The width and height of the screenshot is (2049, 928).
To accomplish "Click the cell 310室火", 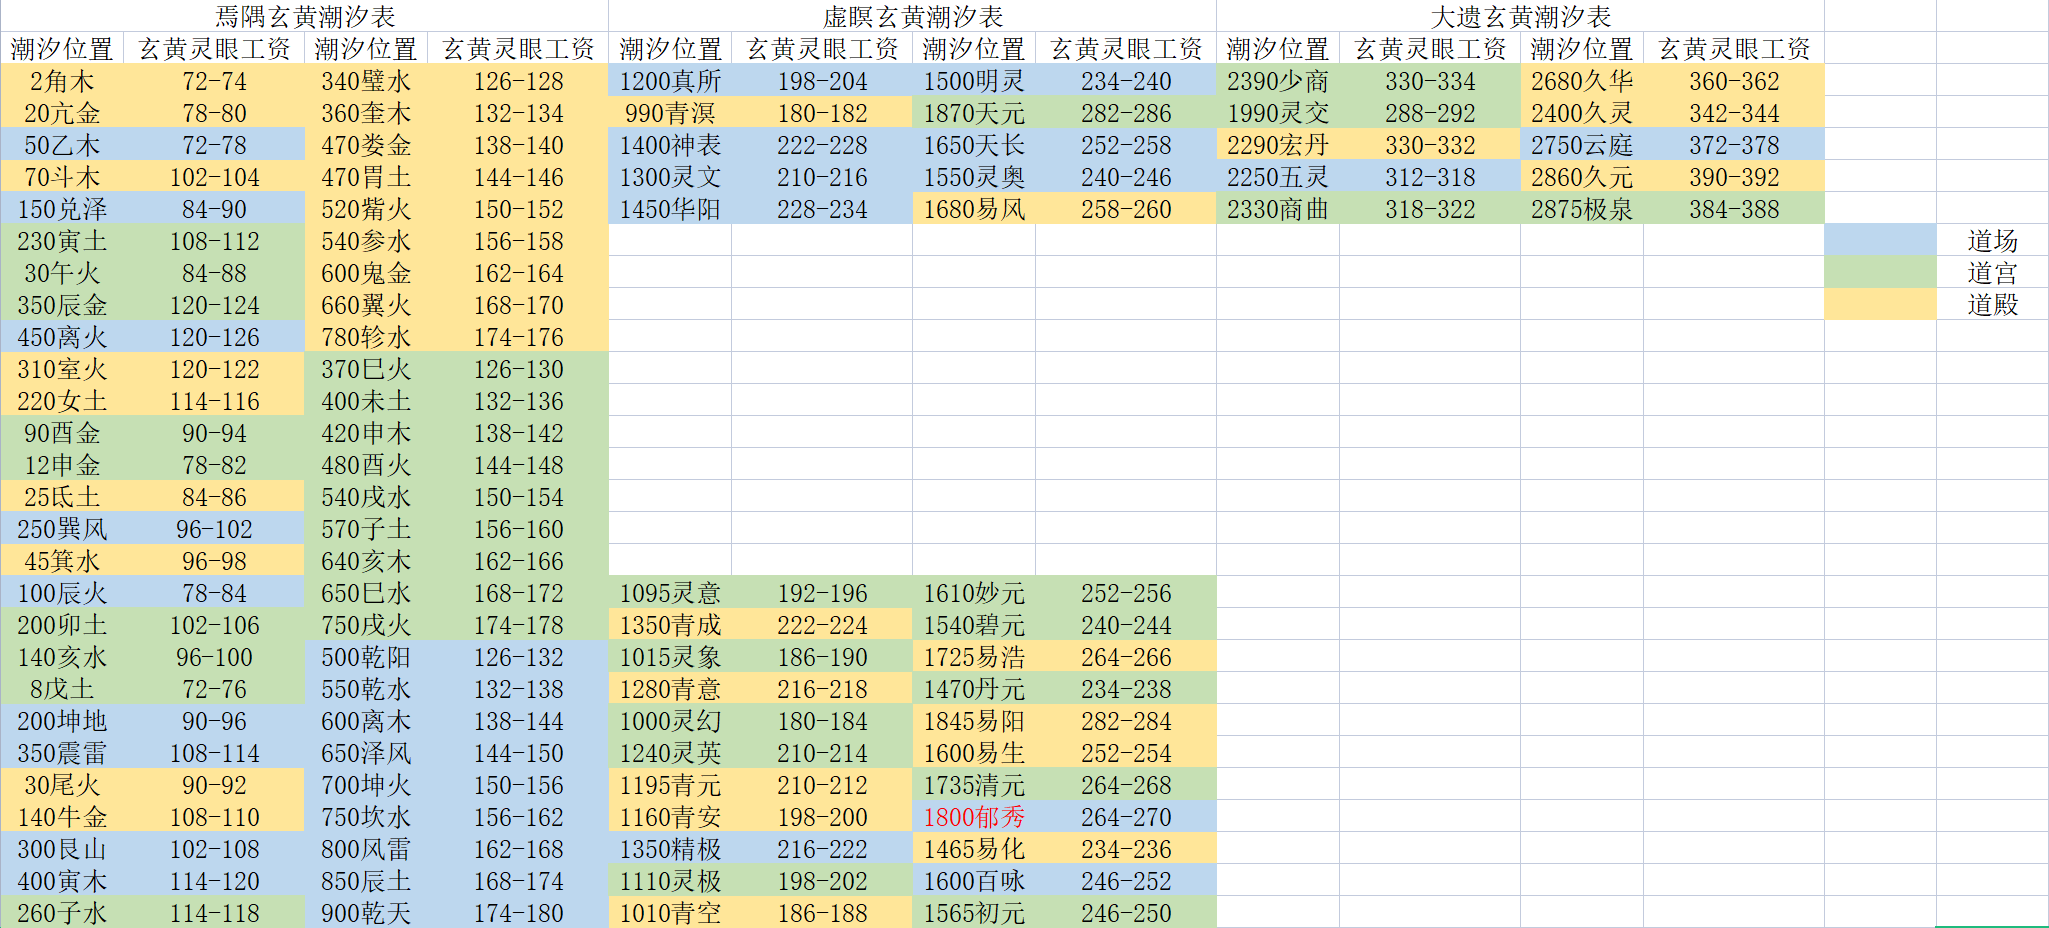I will (62, 368).
